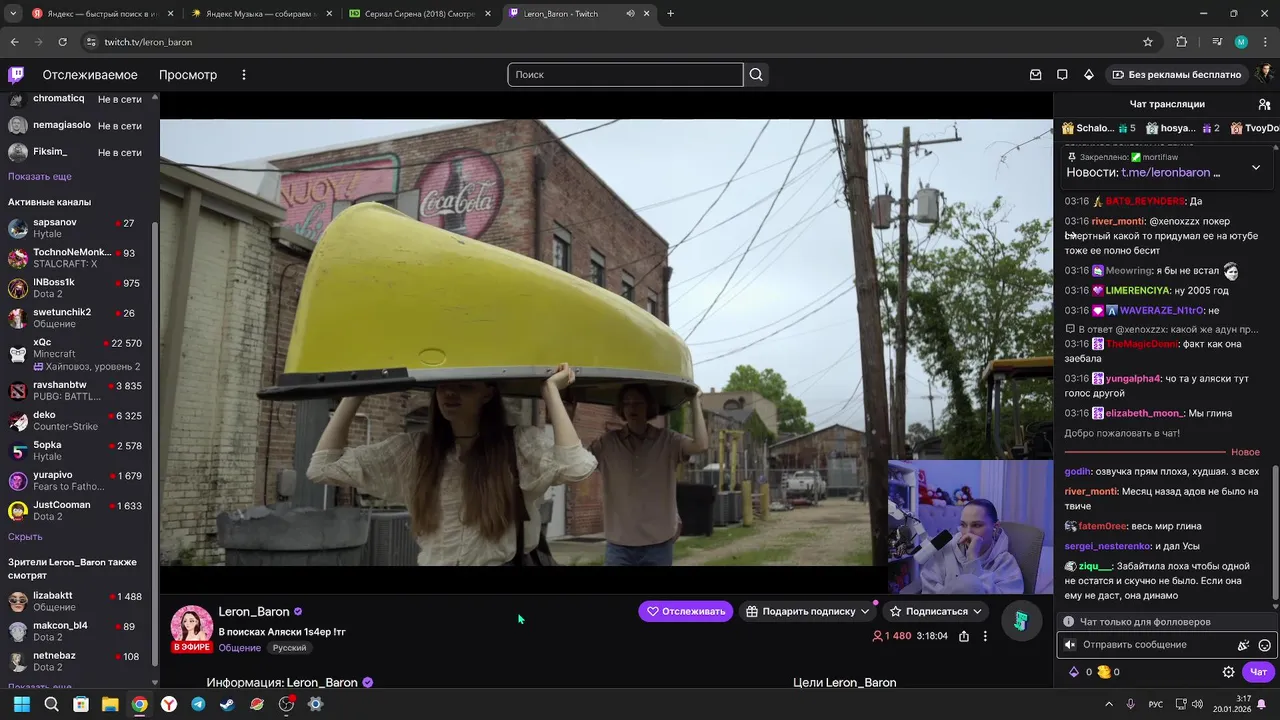Open the Bits crown icon in header
Viewport: 1280px width, 720px height.
[x=1089, y=75]
